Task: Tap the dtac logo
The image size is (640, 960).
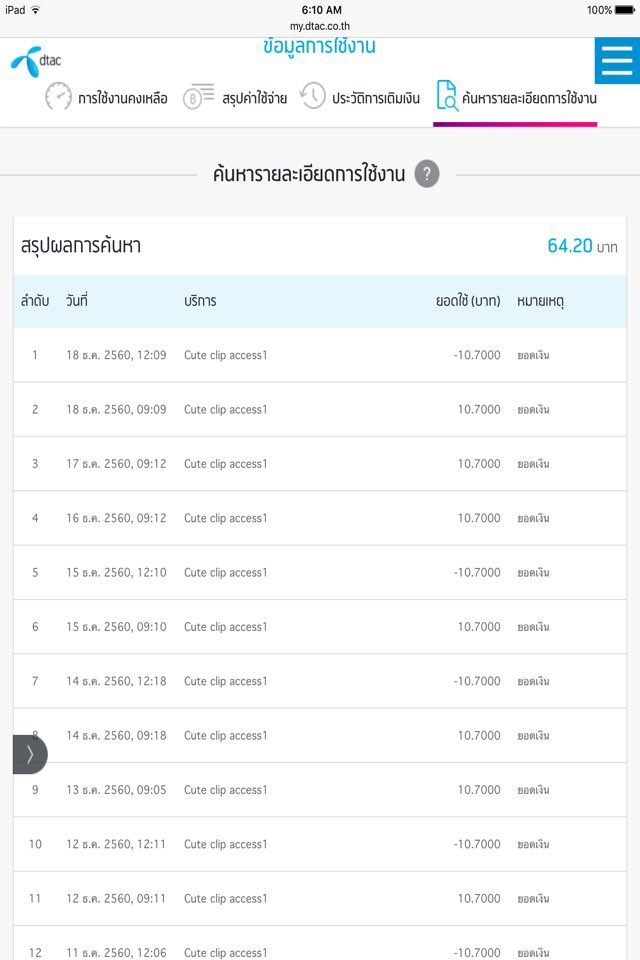Action: (36, 61)
